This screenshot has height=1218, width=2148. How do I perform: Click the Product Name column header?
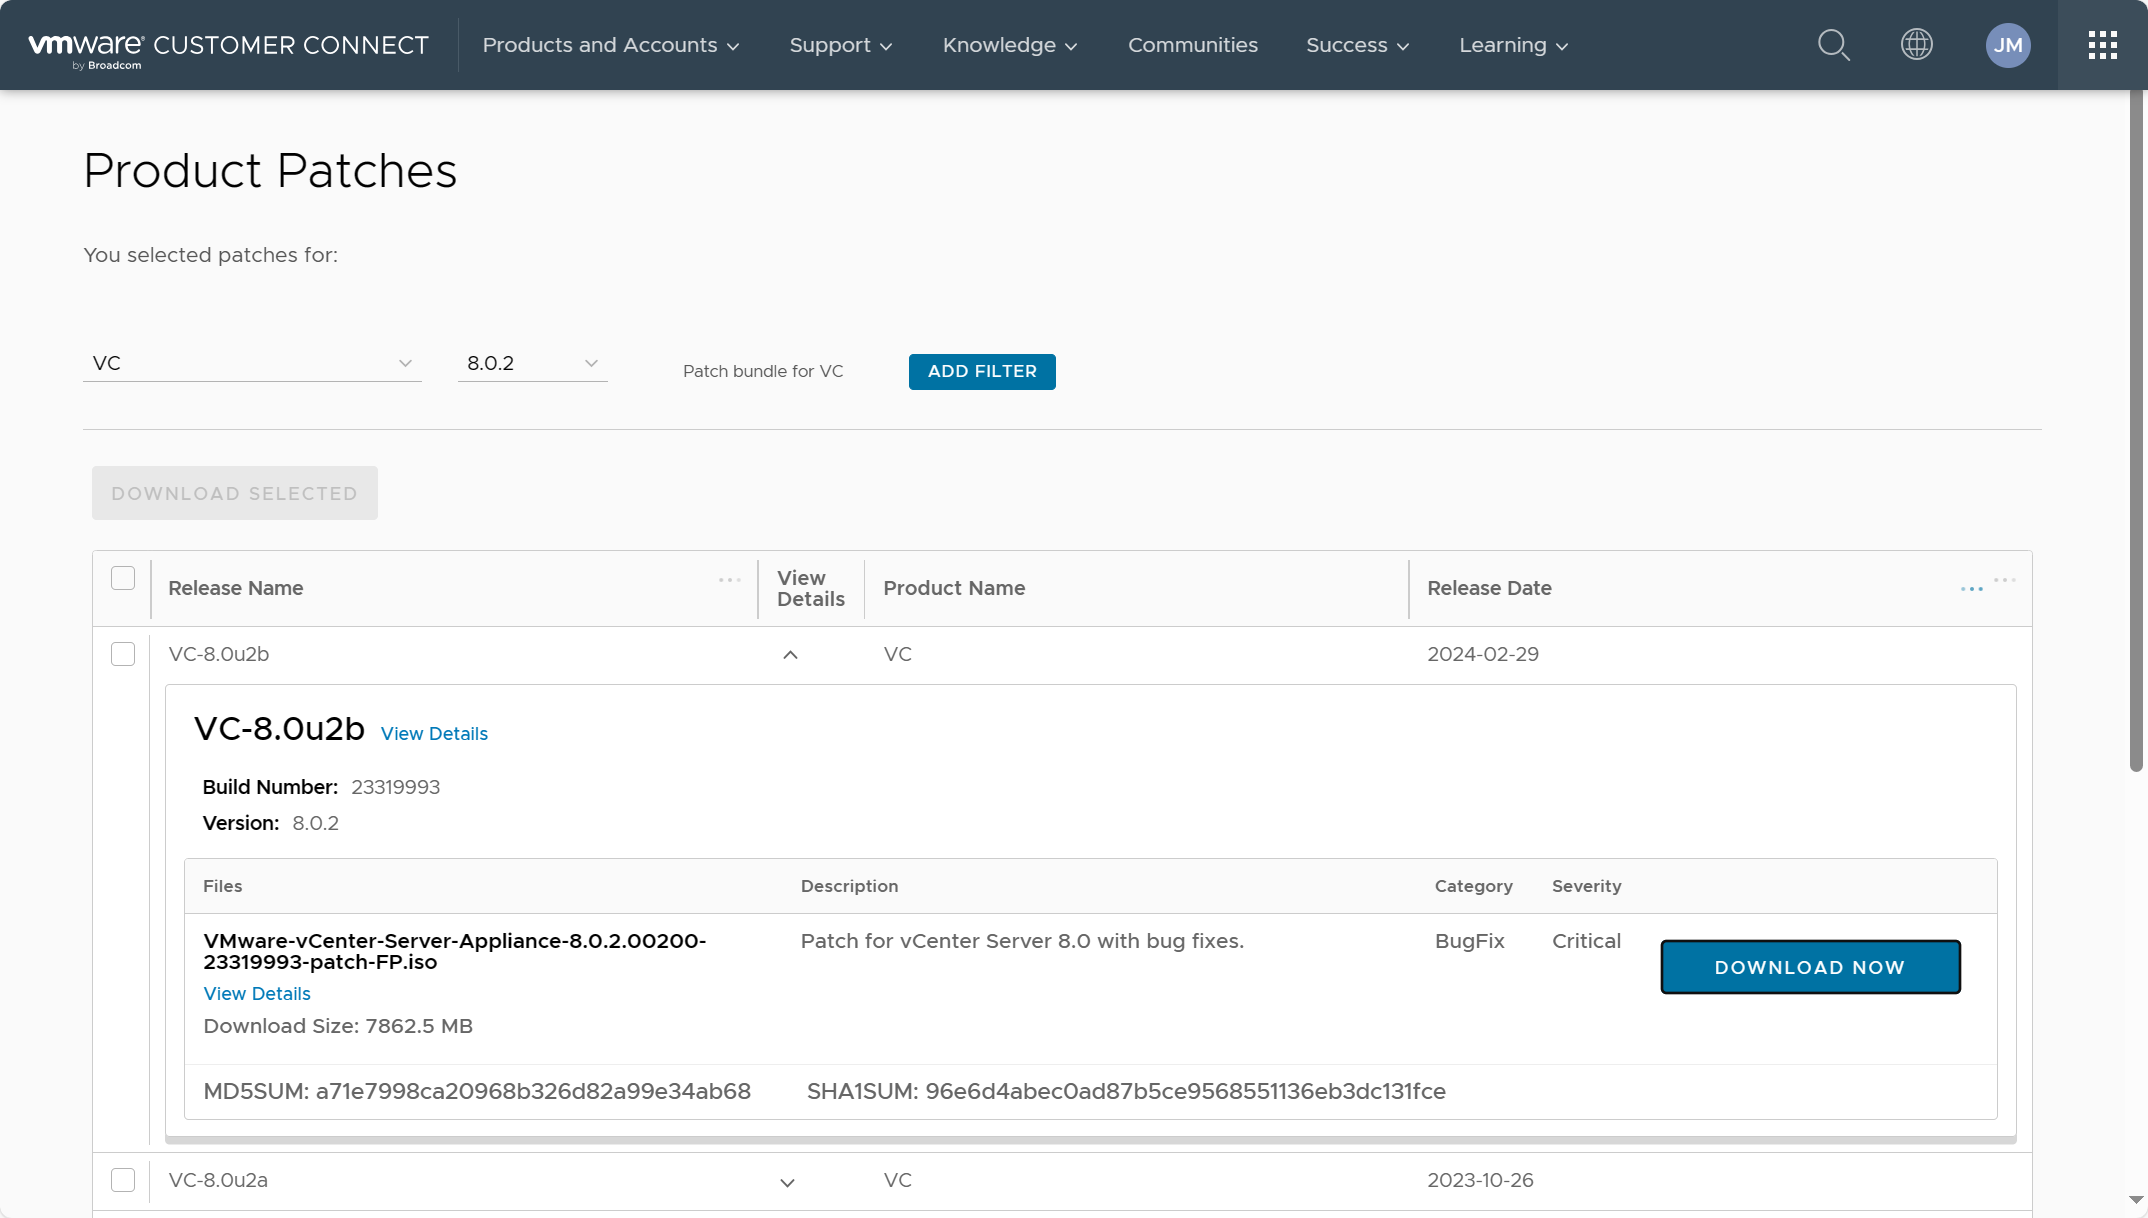pyautogui.click(x=954, y=588)
